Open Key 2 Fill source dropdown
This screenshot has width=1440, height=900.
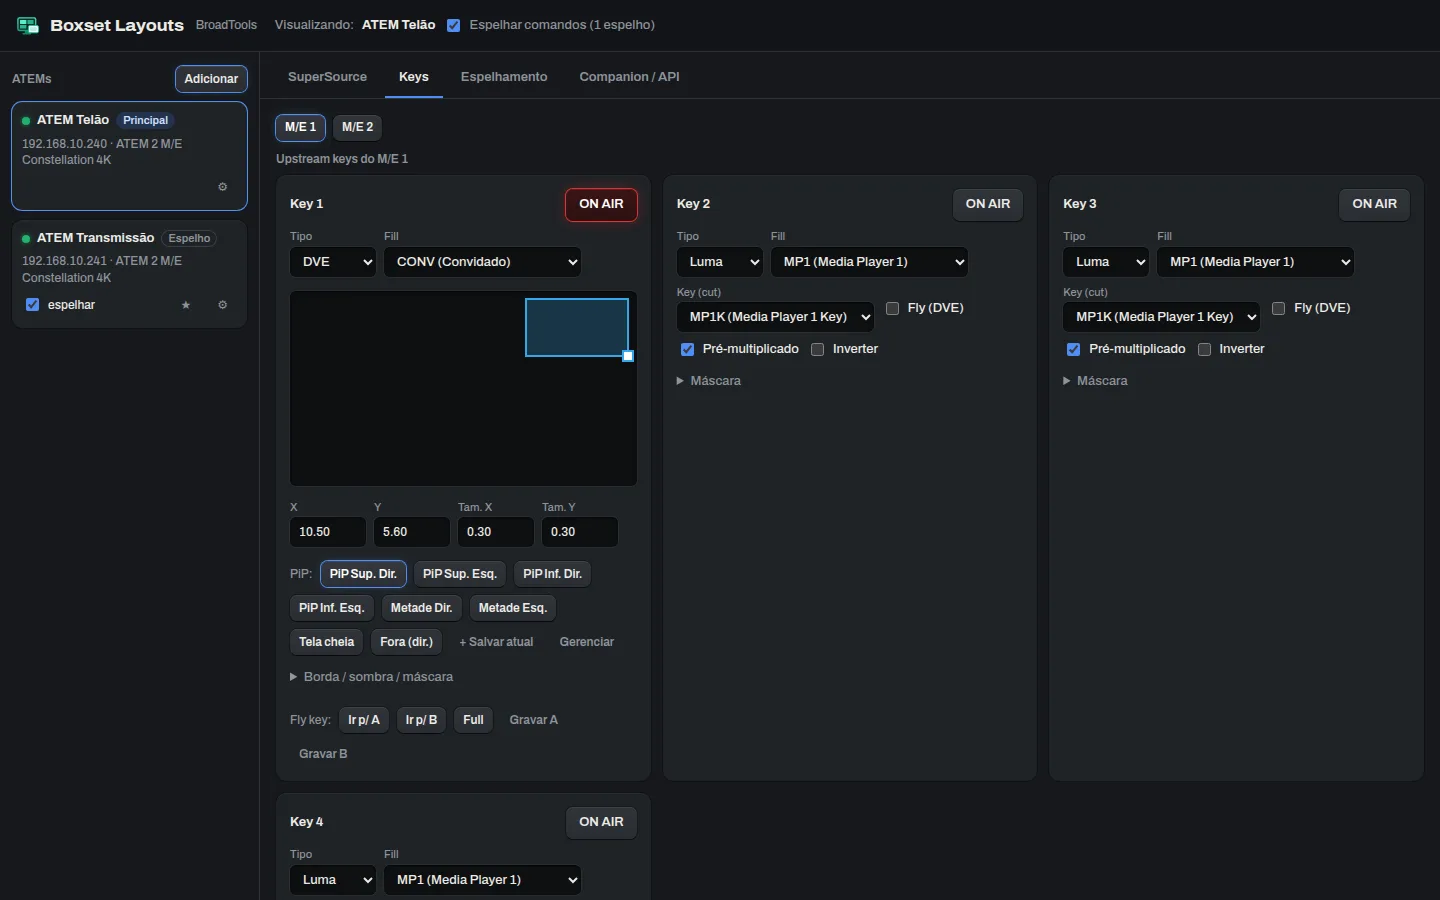pos(870,262)
